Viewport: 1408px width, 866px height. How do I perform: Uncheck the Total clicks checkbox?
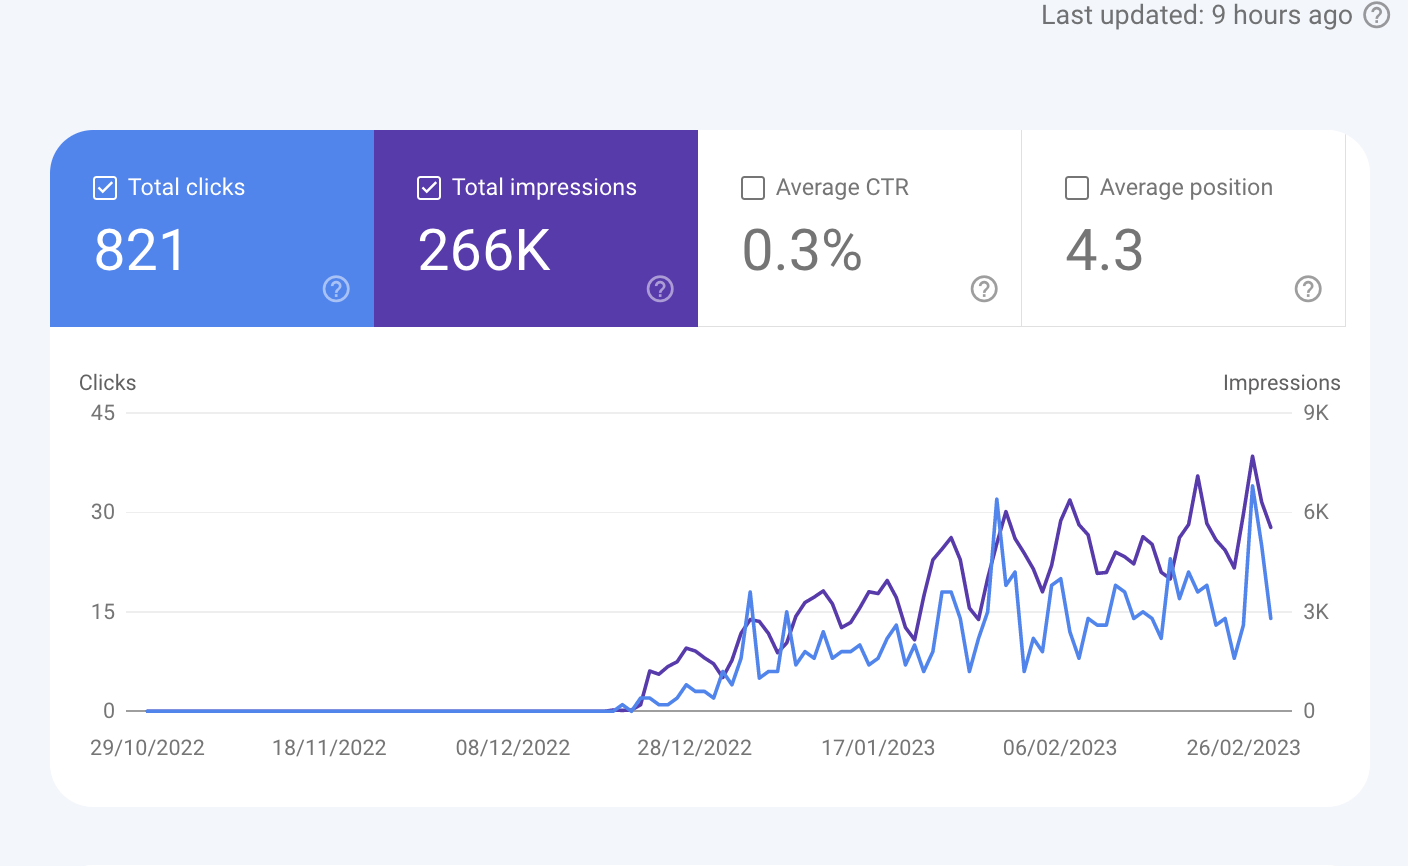click(105, 188)
